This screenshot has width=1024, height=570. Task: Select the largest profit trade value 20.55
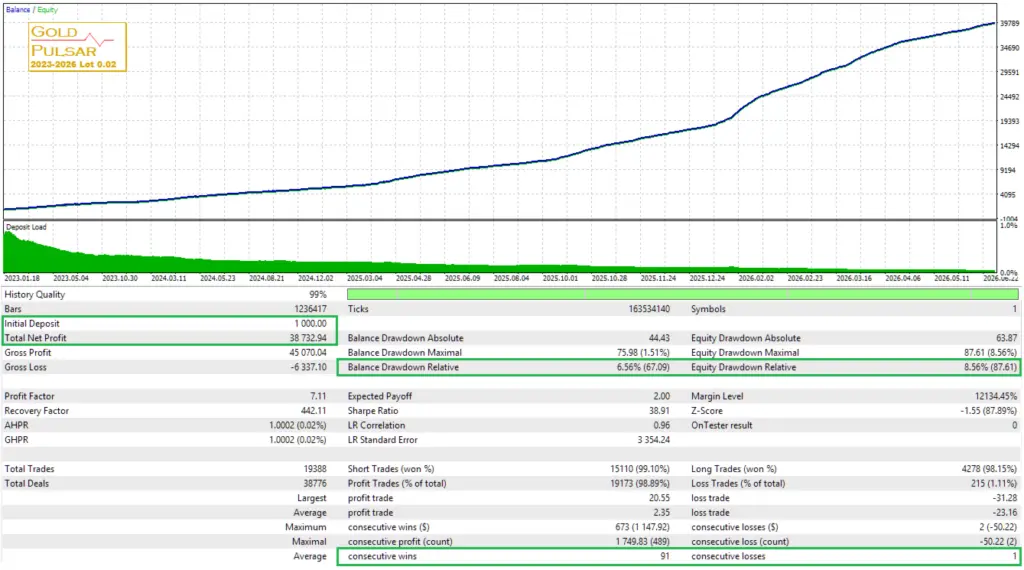coord(659,498)
